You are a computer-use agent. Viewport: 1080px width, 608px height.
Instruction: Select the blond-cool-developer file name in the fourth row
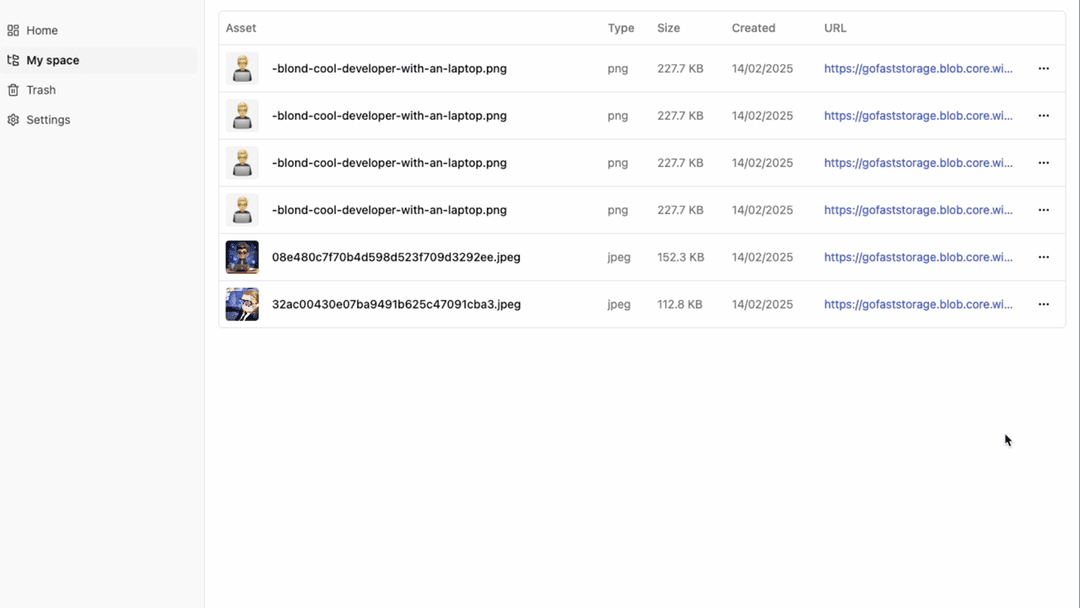(x=389, y=210)
